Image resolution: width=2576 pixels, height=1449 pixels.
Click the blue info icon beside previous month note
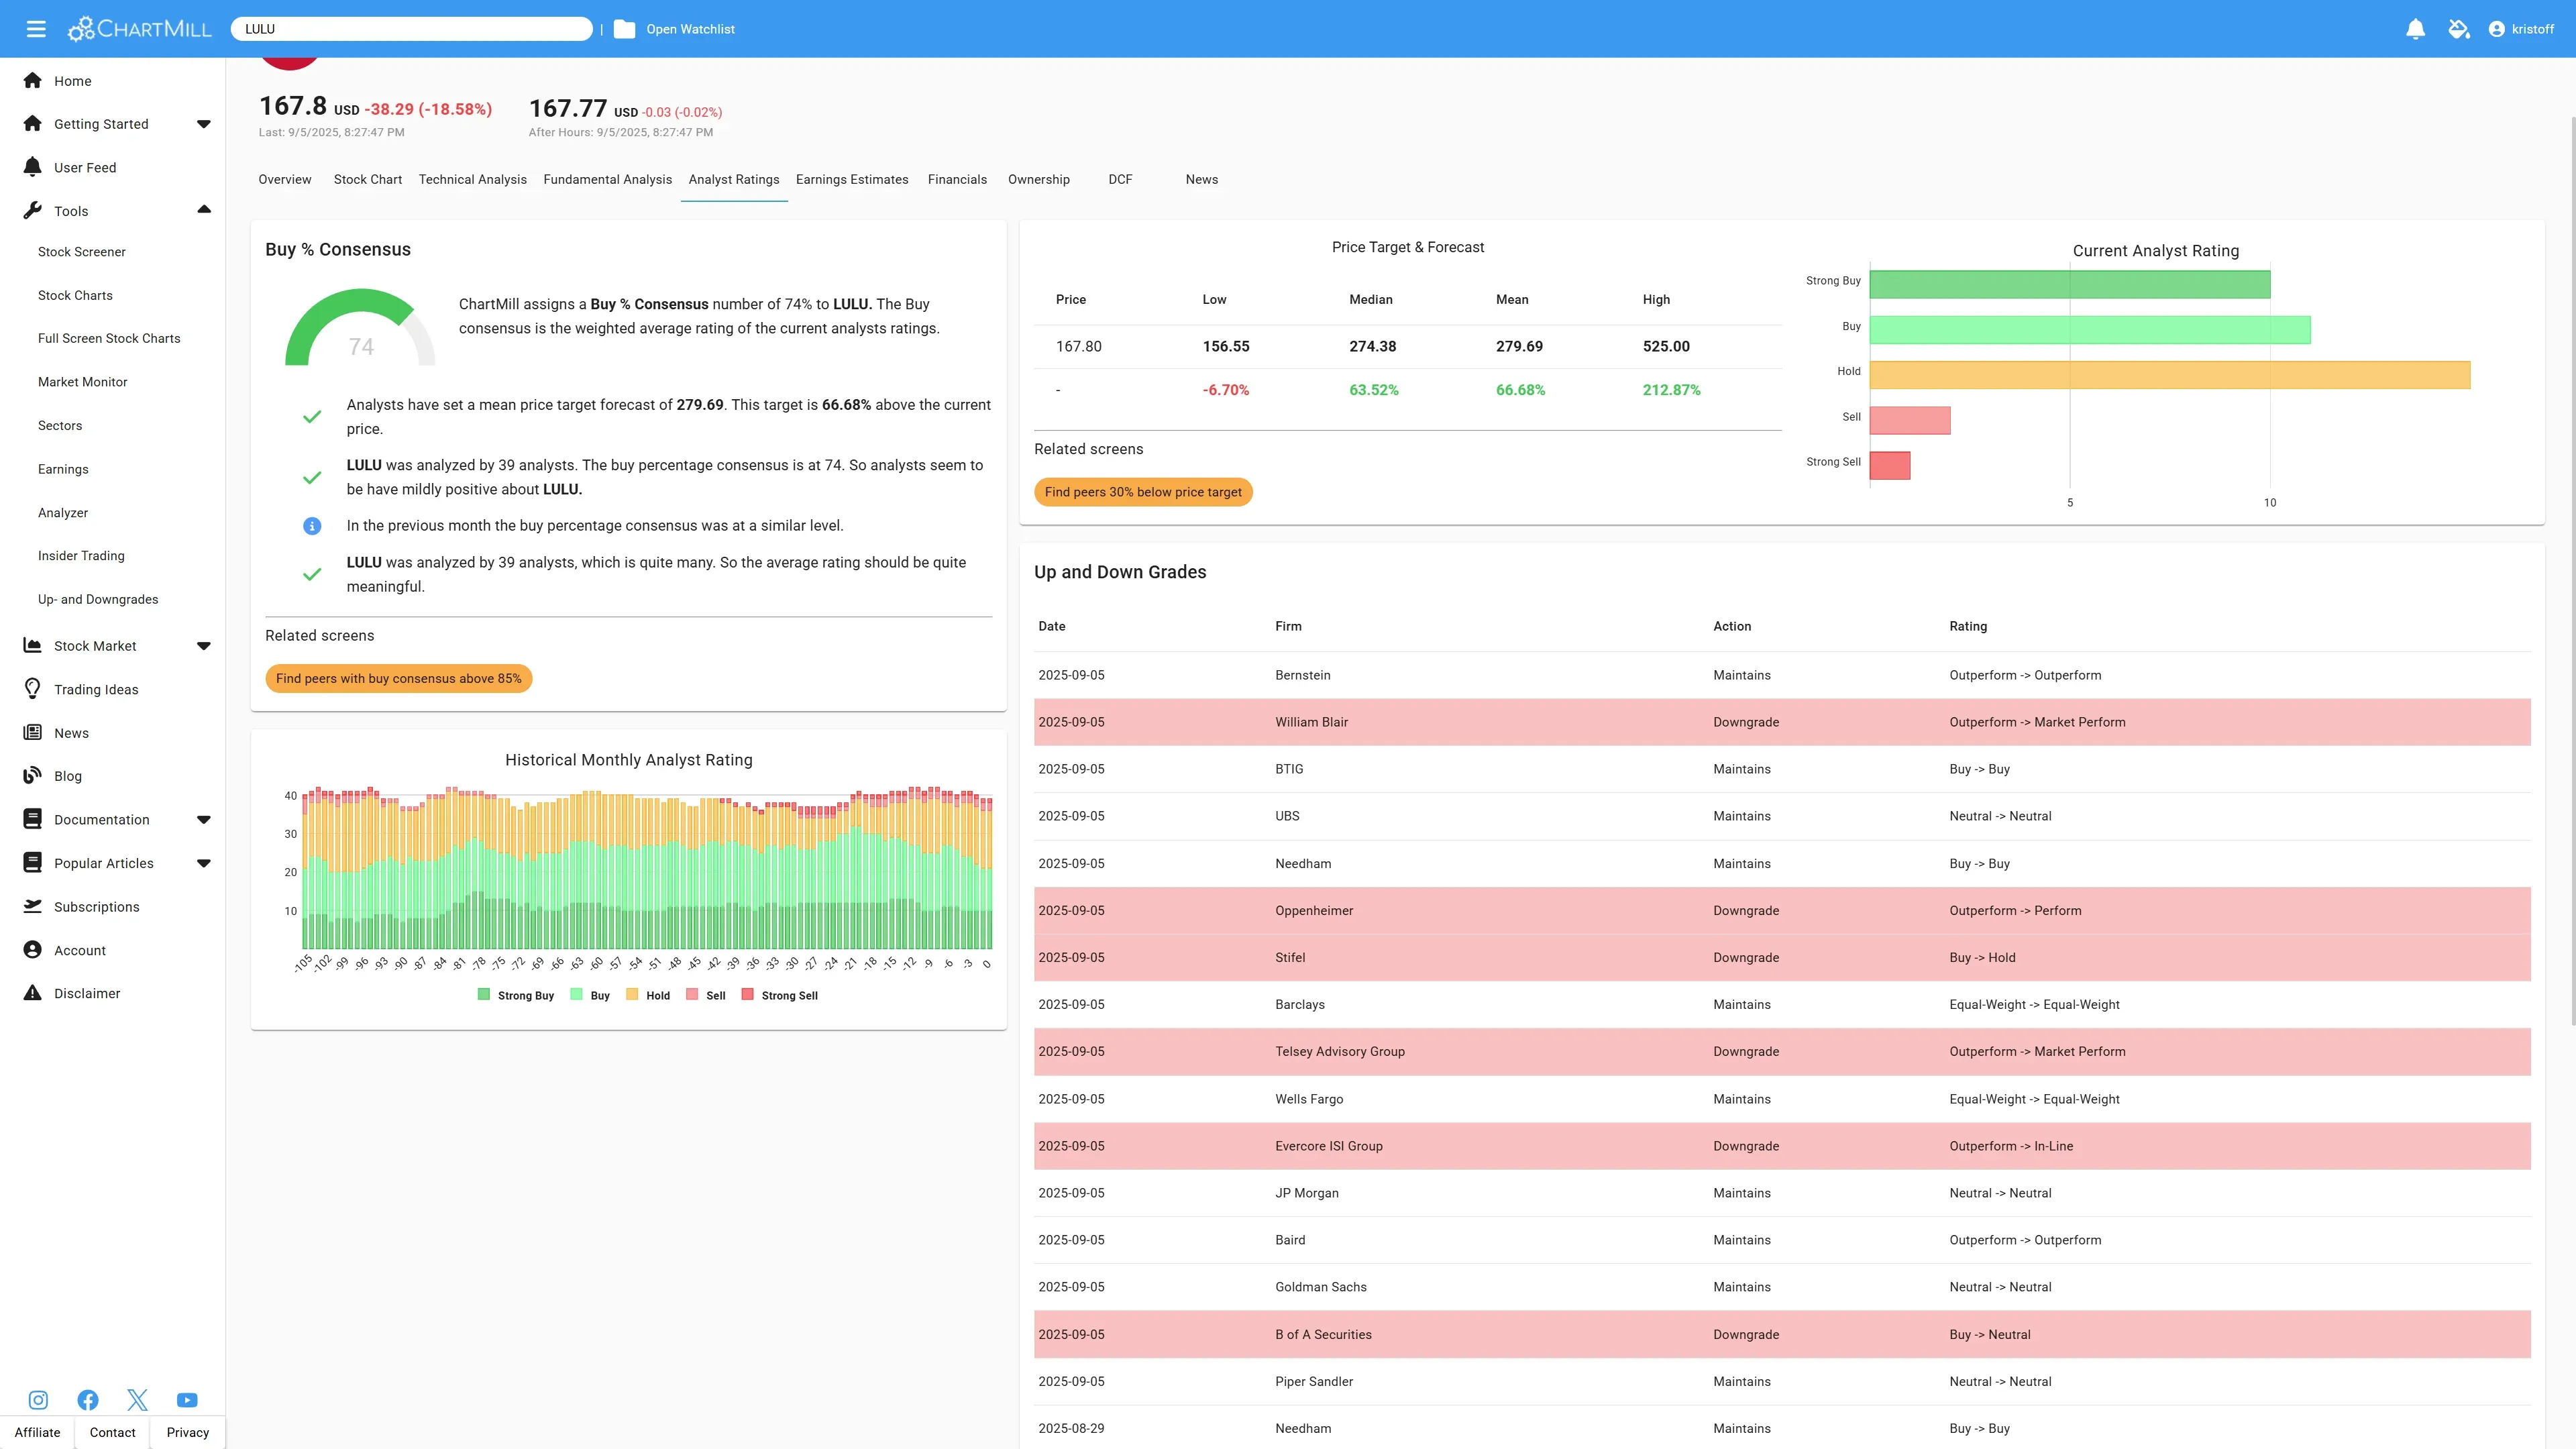click(312, 526)
